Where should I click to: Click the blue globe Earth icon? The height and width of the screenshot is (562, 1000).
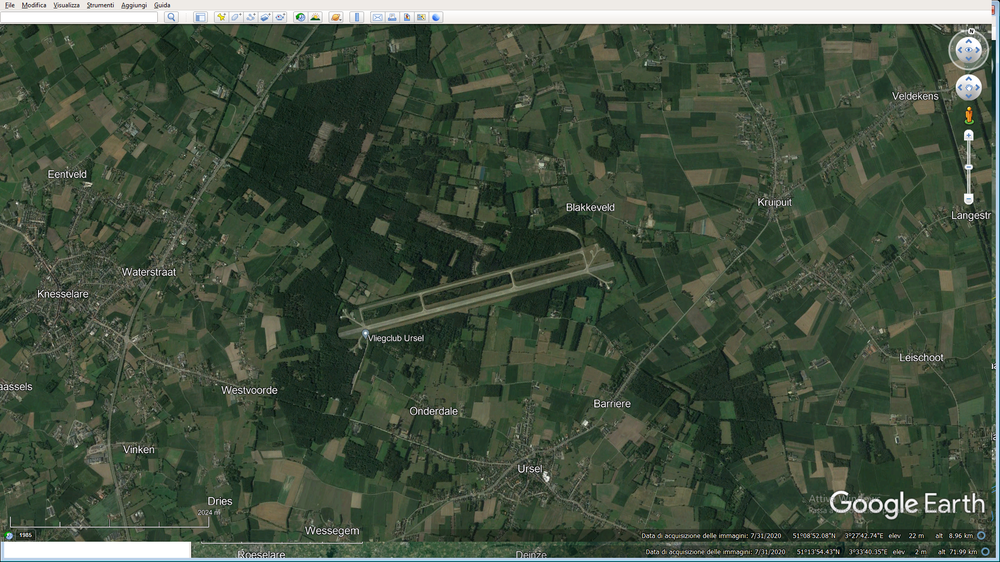tap(436, 17)
